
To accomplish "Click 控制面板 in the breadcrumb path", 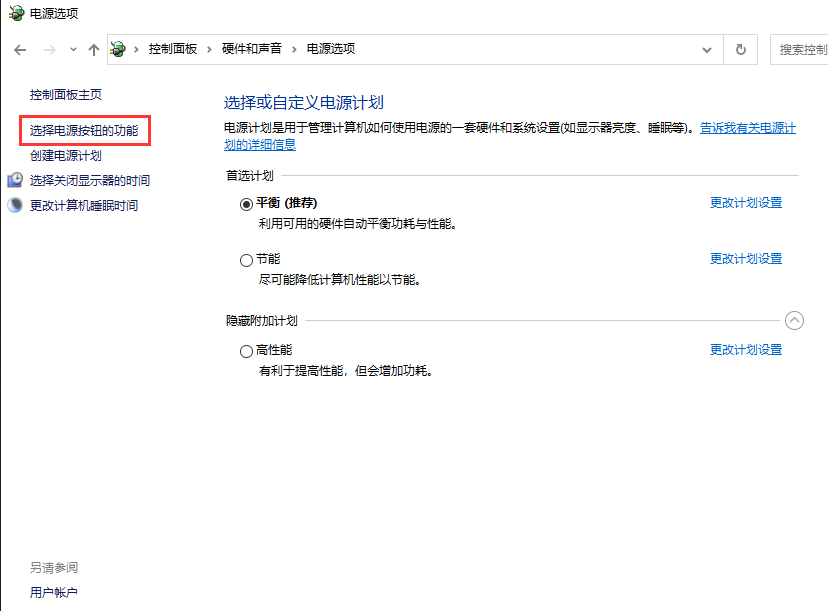I will [x=173, y=49].
